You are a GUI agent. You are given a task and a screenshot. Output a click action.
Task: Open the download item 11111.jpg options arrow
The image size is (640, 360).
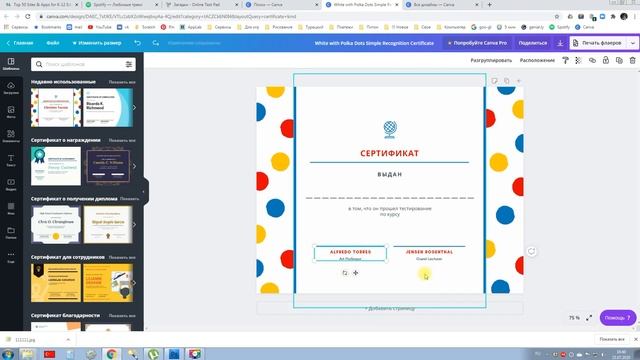pos(68,340)
